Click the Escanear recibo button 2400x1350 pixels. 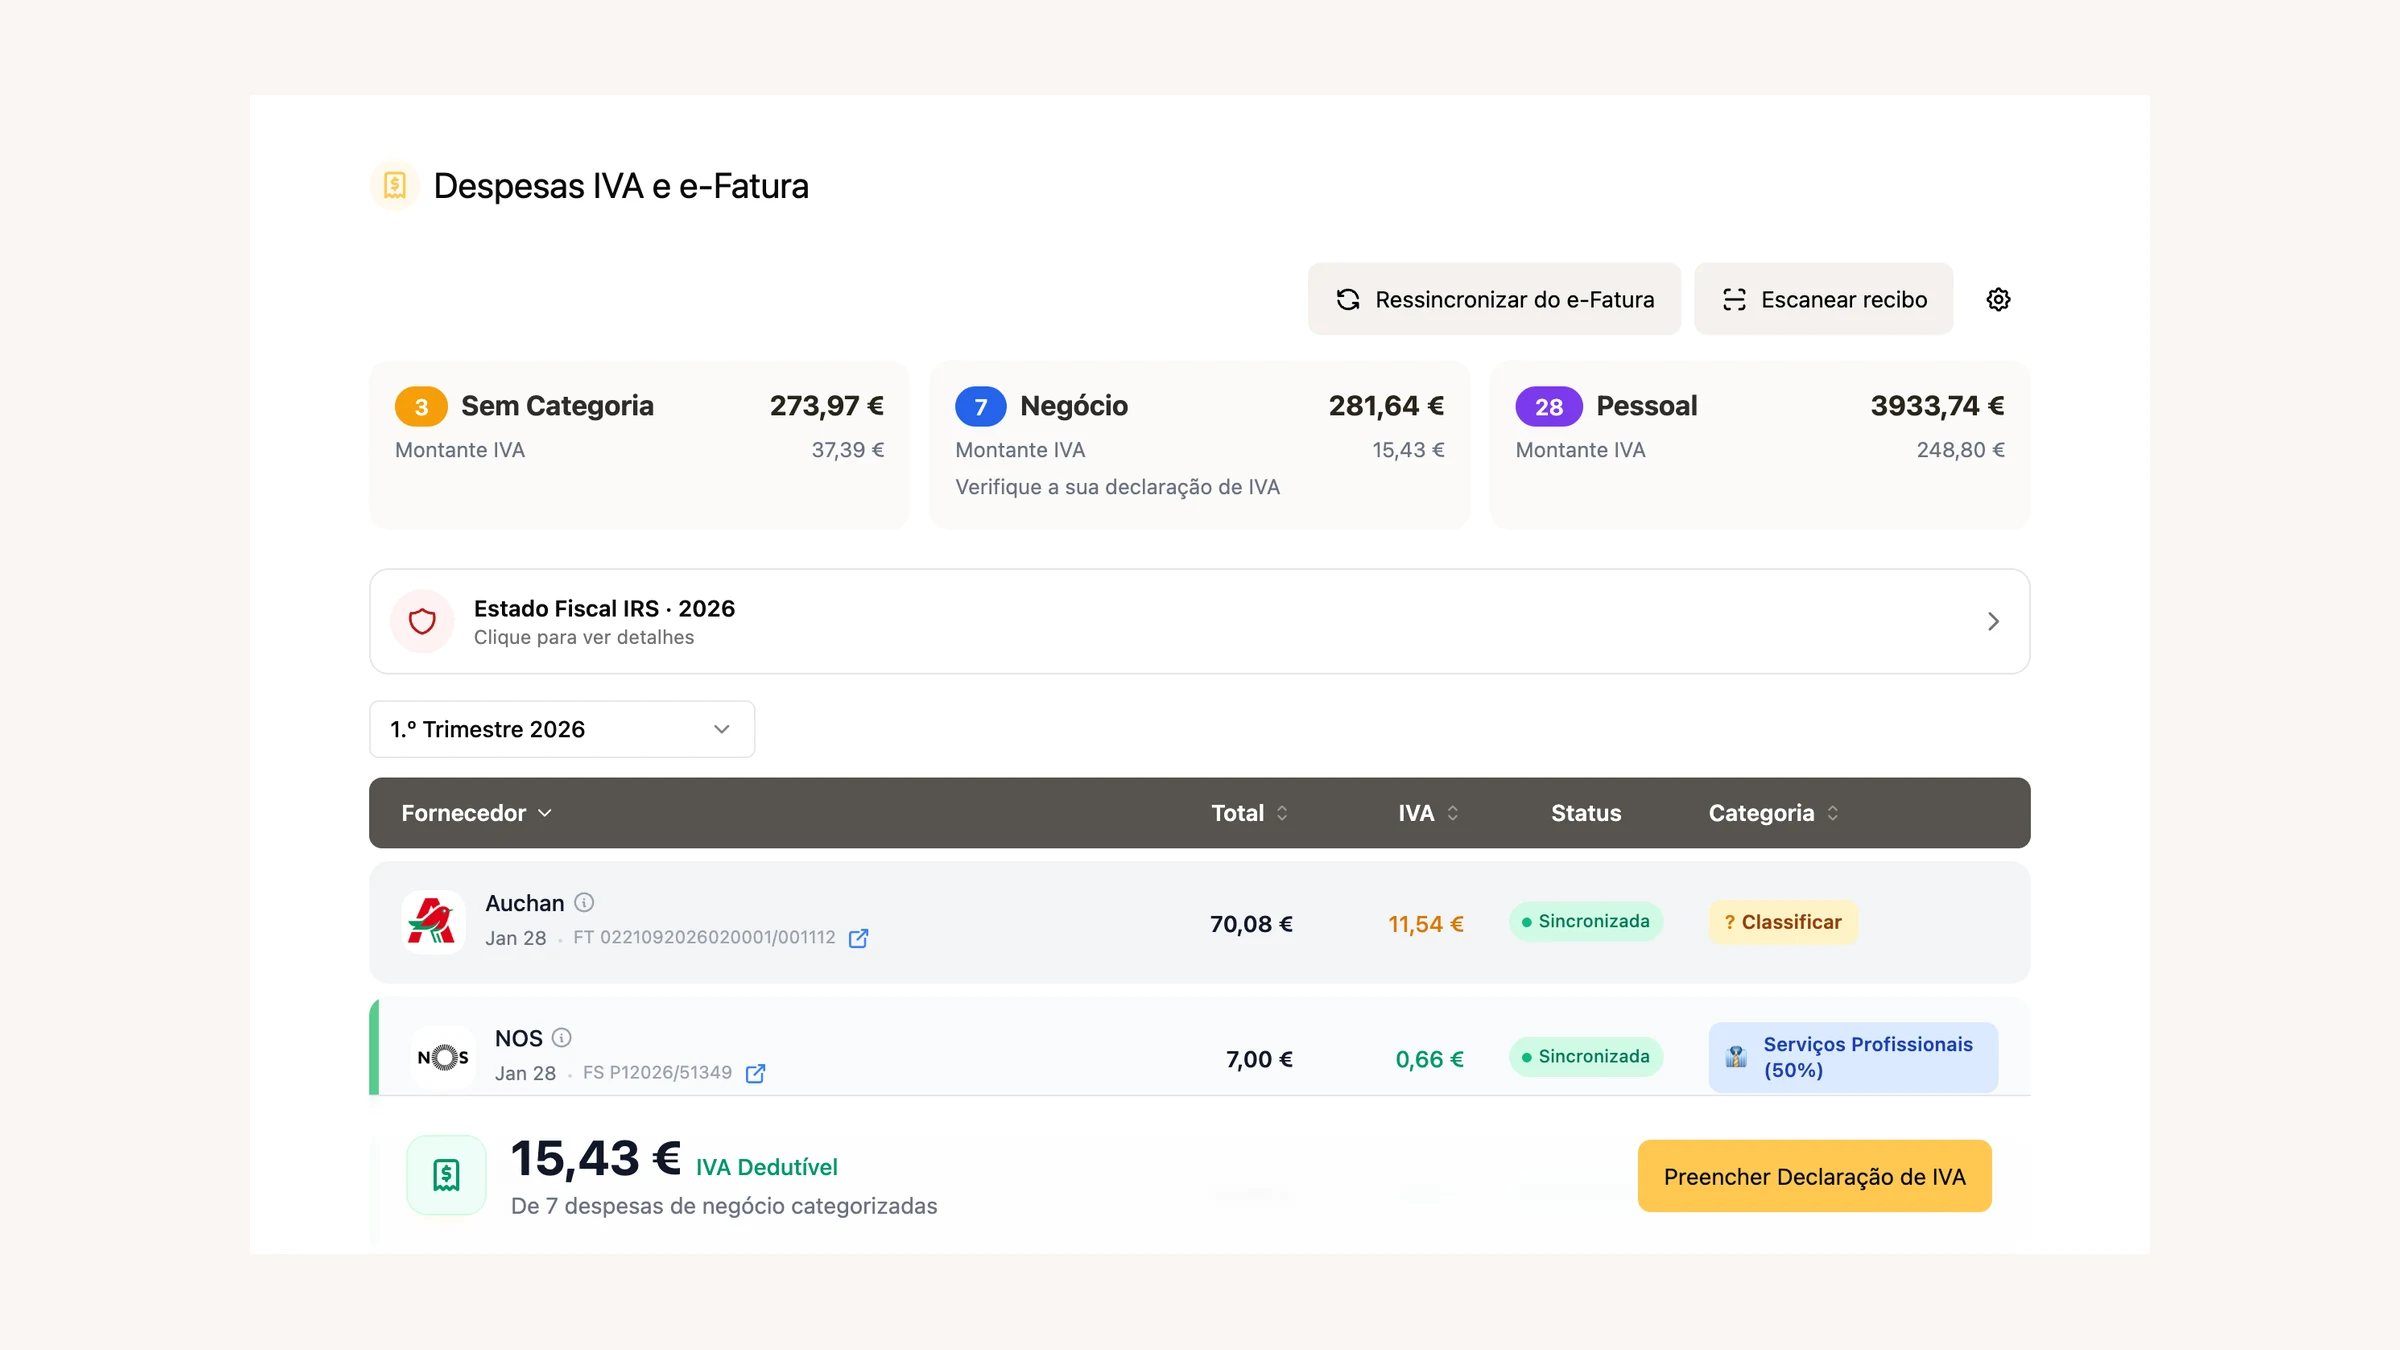(x=1823, y=299)
